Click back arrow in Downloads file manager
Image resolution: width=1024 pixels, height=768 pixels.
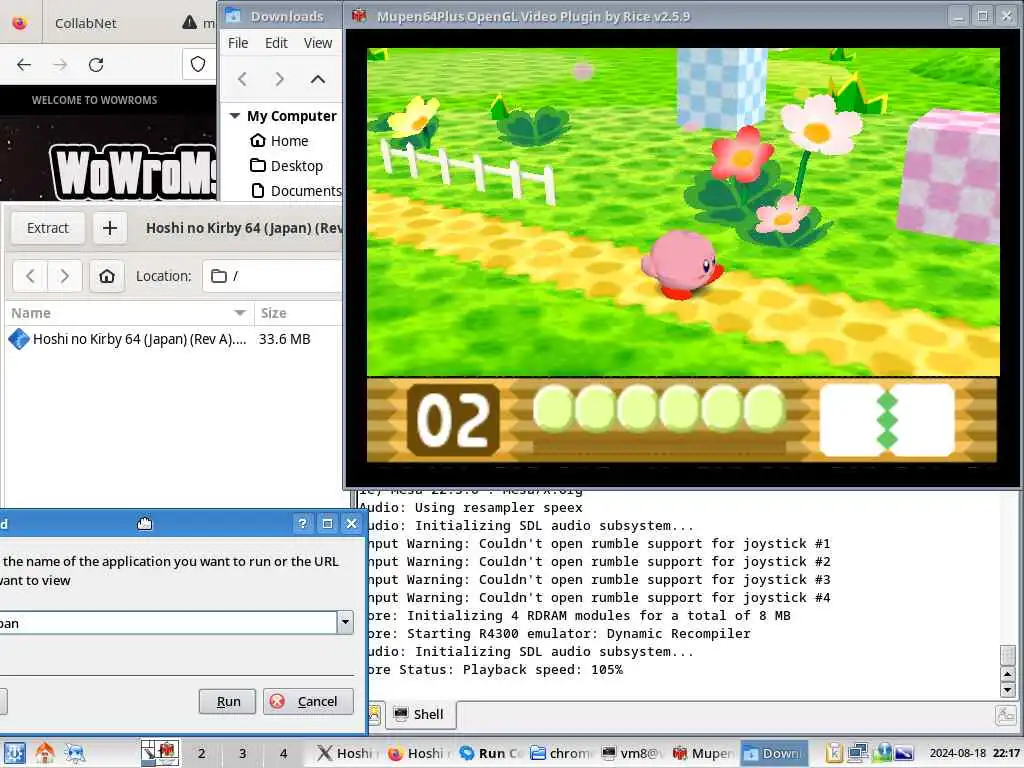click(242, 79)
